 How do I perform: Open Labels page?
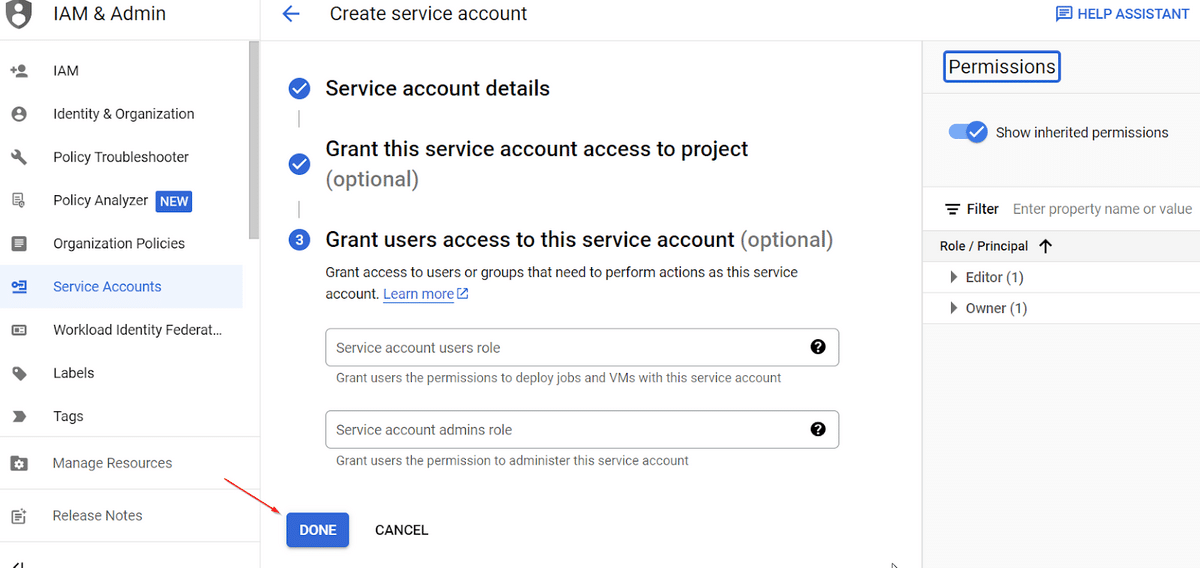(74, 373)
